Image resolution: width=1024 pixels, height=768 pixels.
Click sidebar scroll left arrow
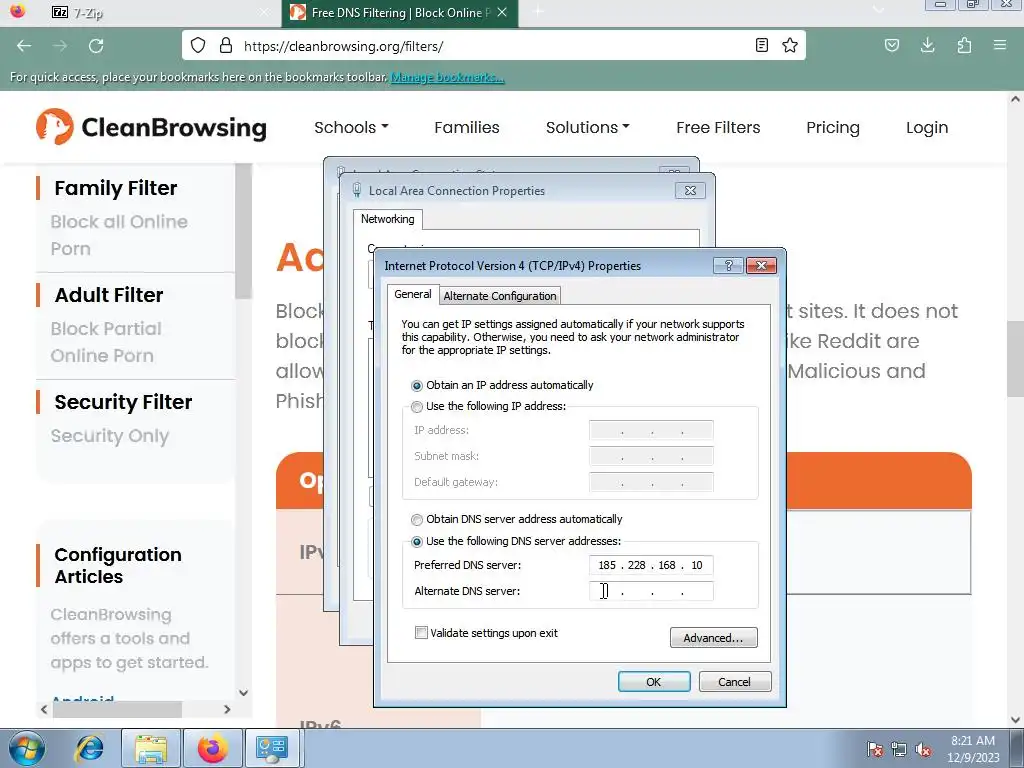click(x=44, y=709)
